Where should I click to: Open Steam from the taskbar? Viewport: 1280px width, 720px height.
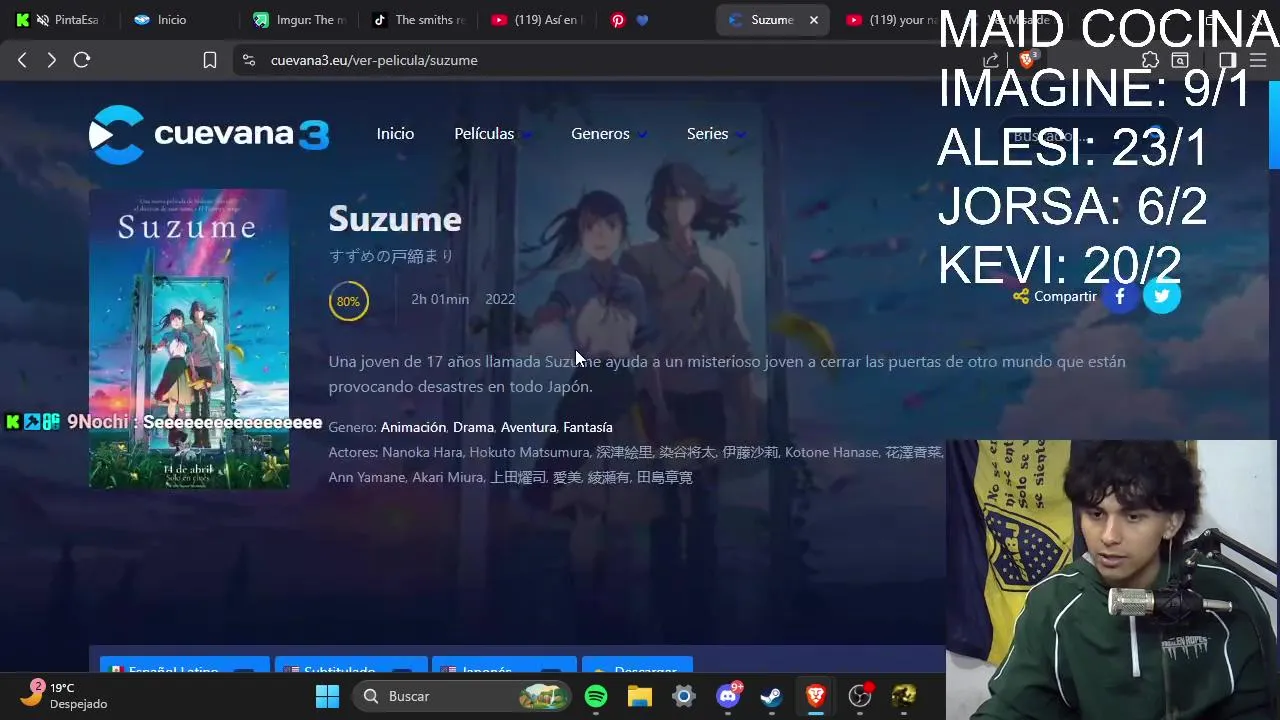772,696
